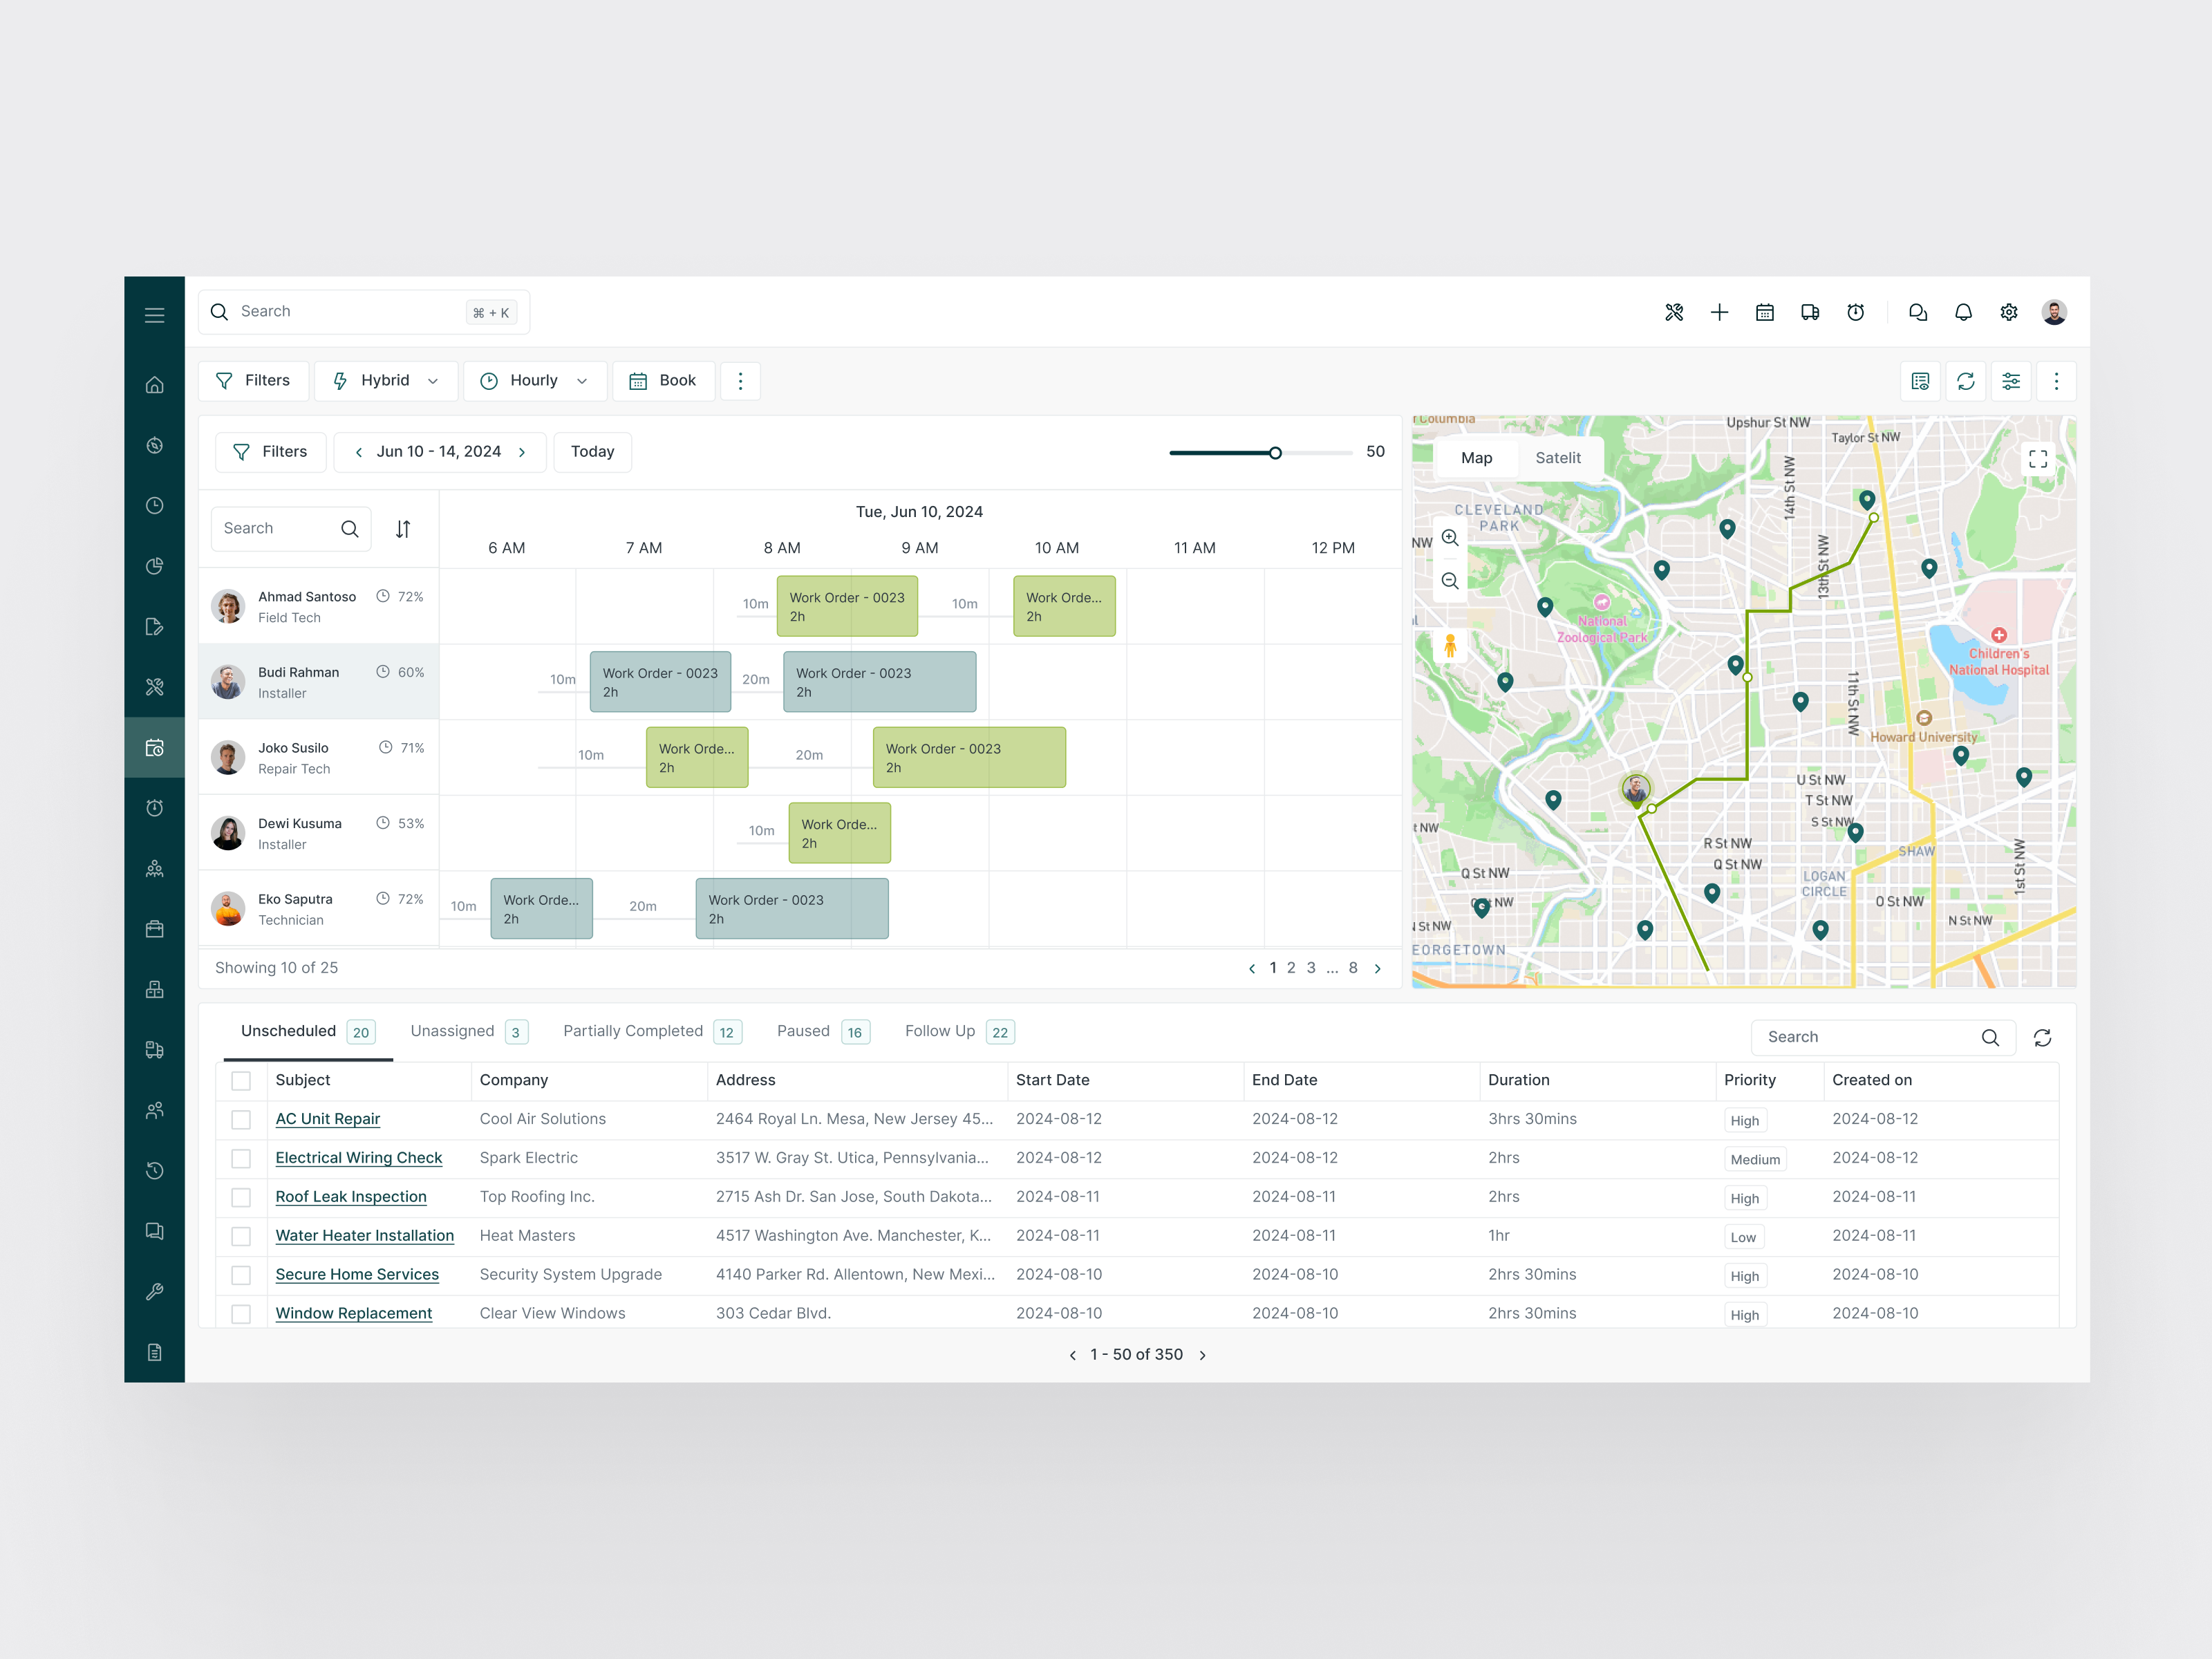Toggle the select-all checkbox in the table header
The image size is (2212, 1659).
coord(241,1081)
